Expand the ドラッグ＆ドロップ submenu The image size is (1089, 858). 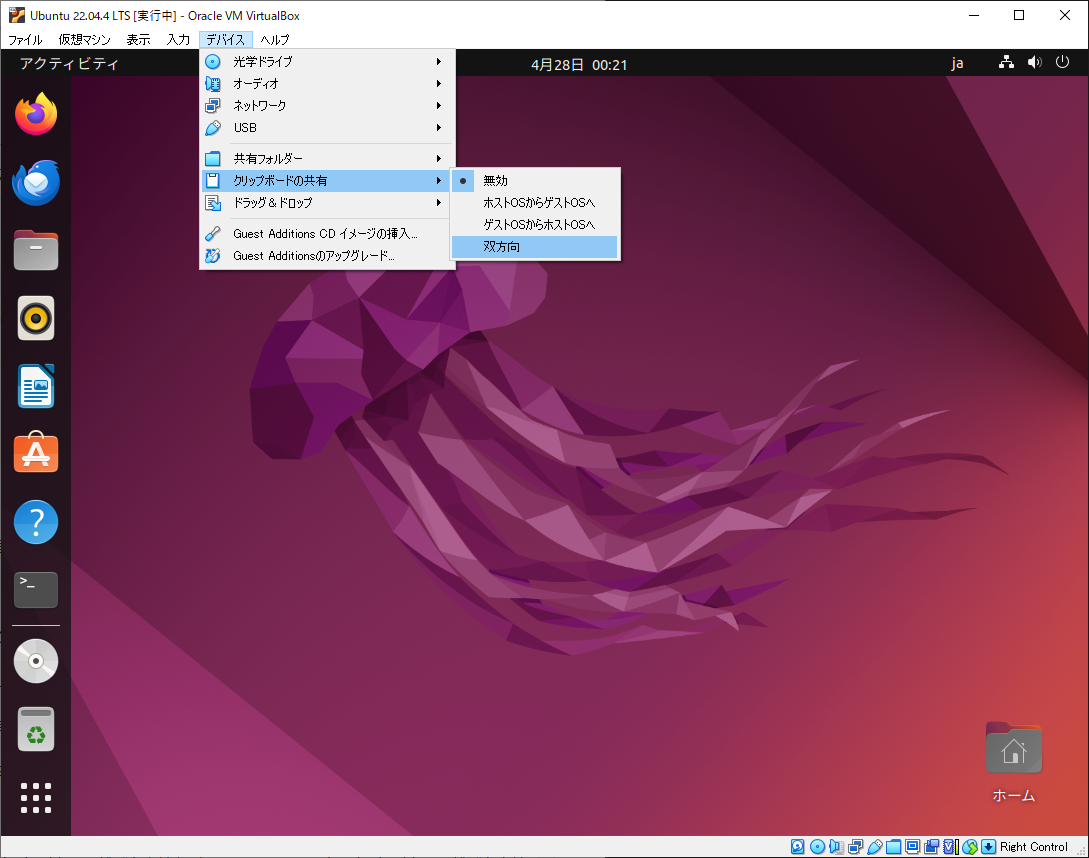point(326,203)
